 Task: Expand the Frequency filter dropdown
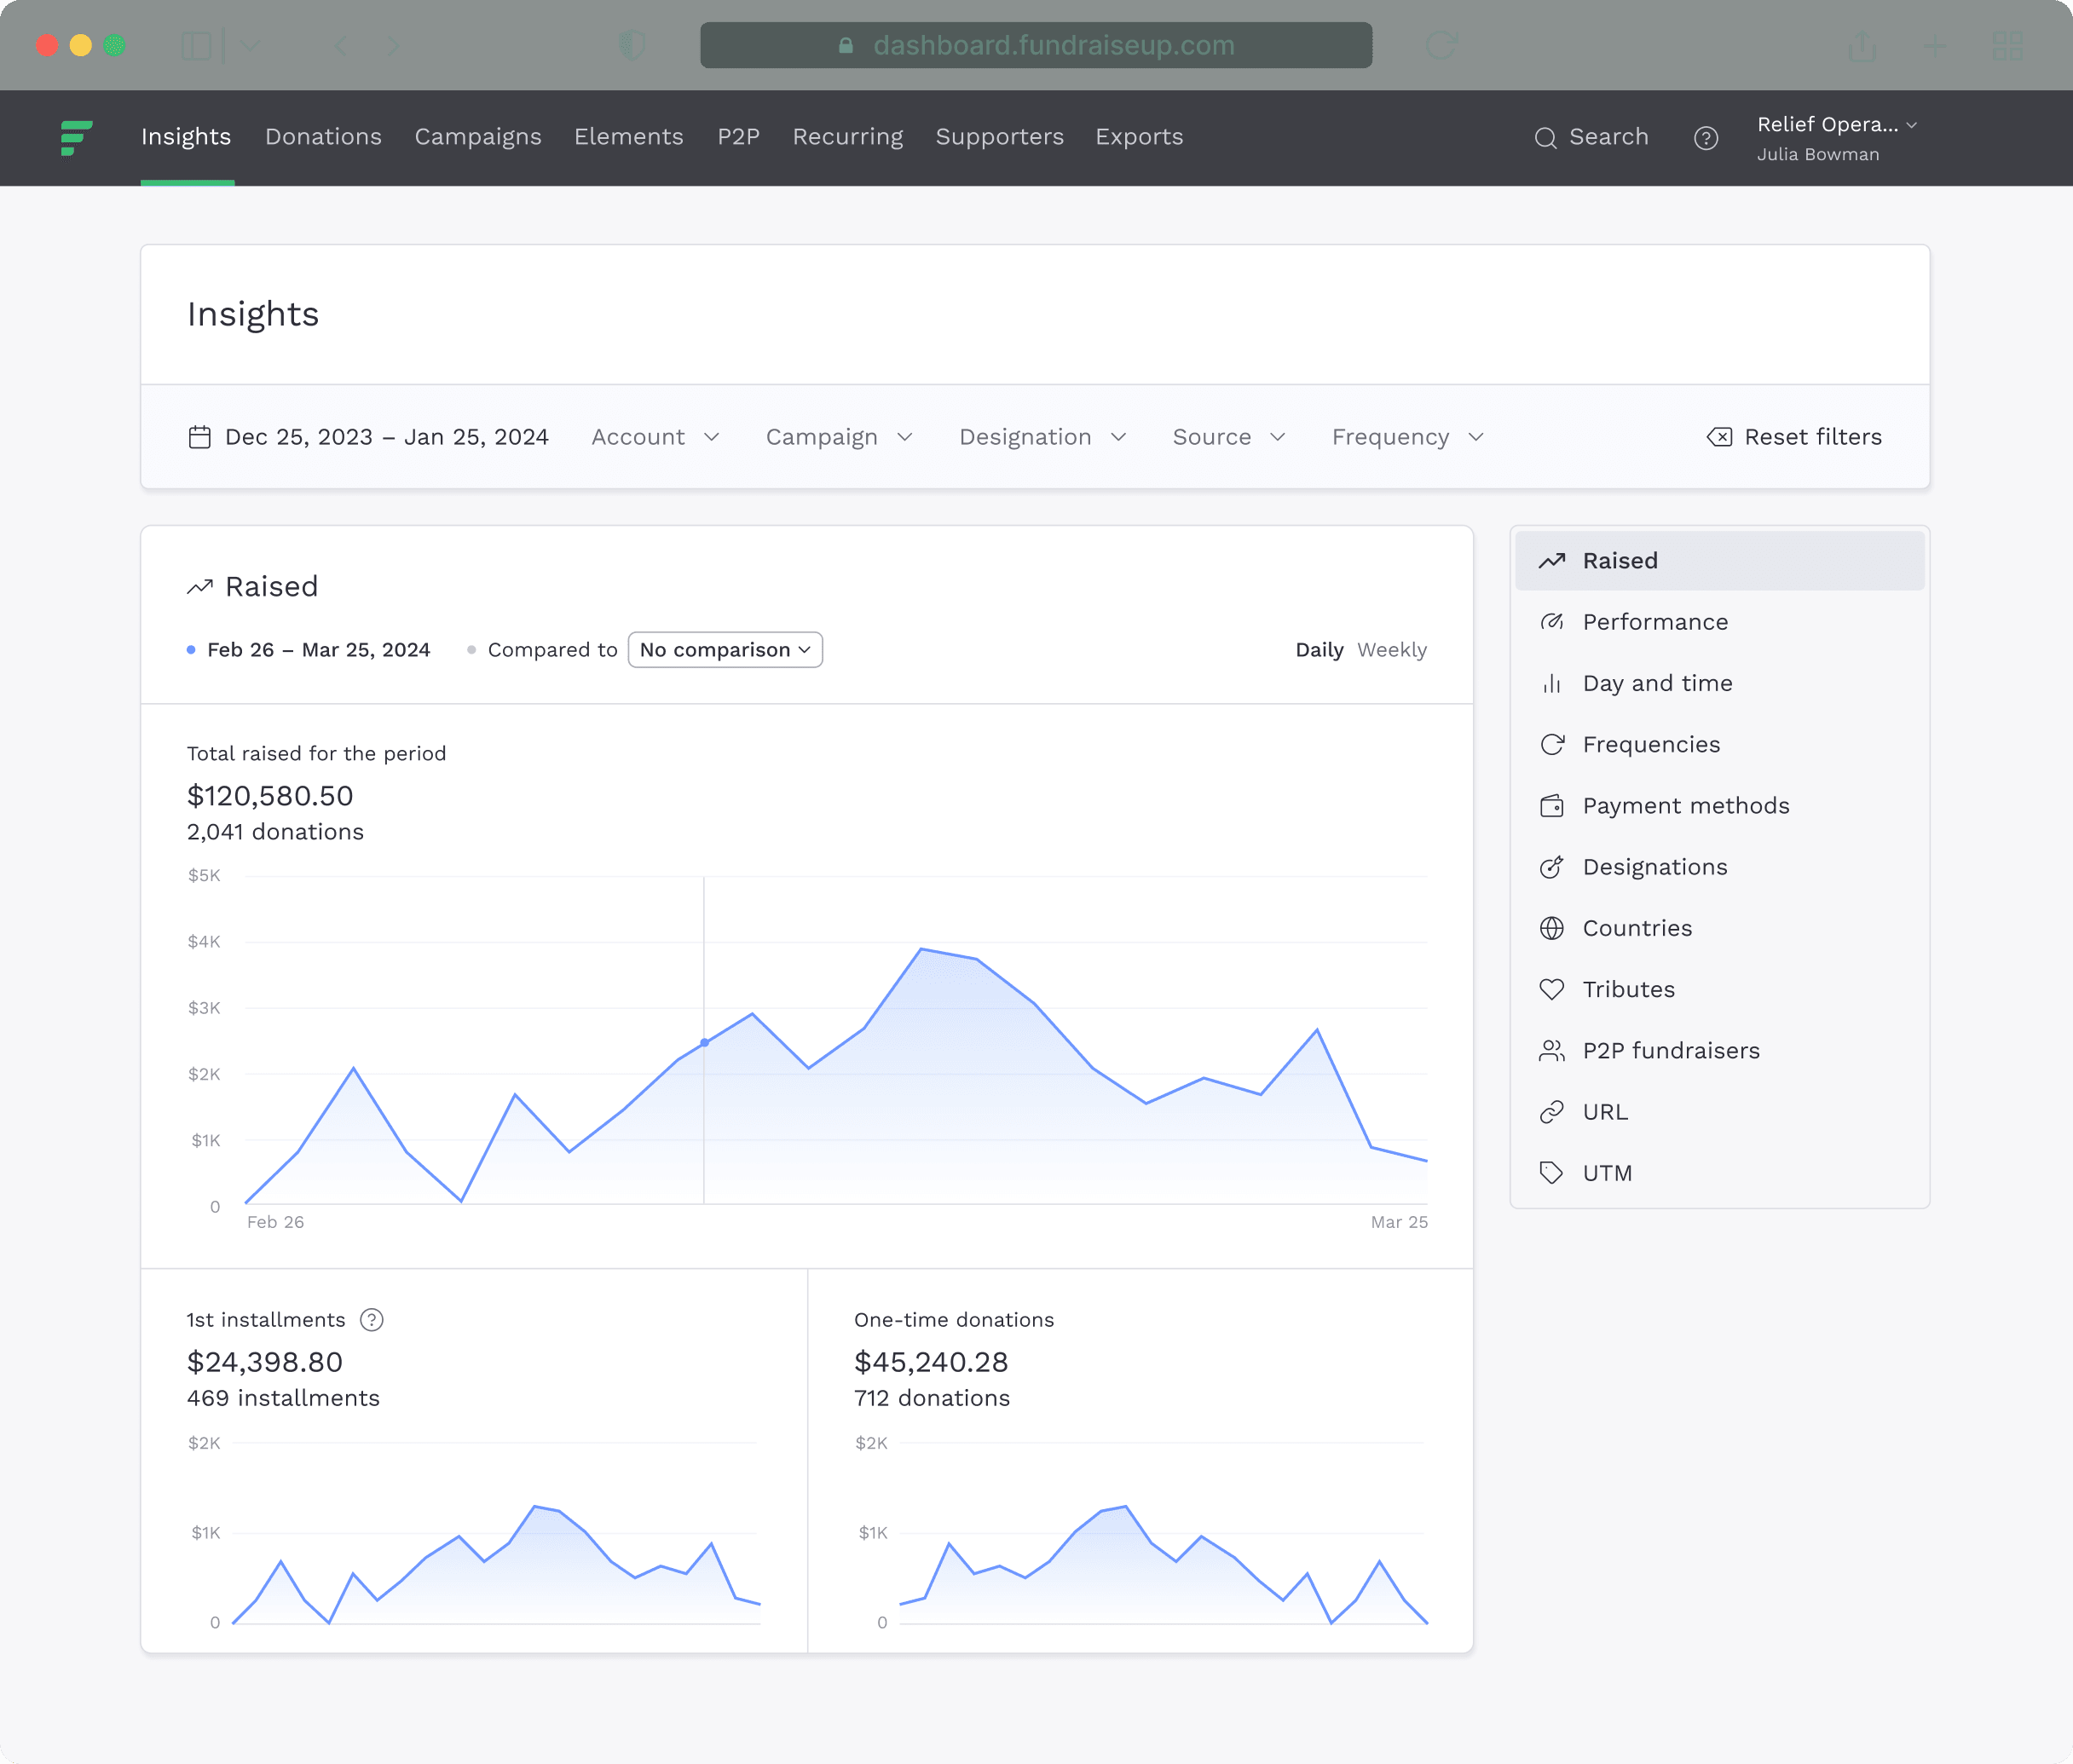(x=1408, y=437)
